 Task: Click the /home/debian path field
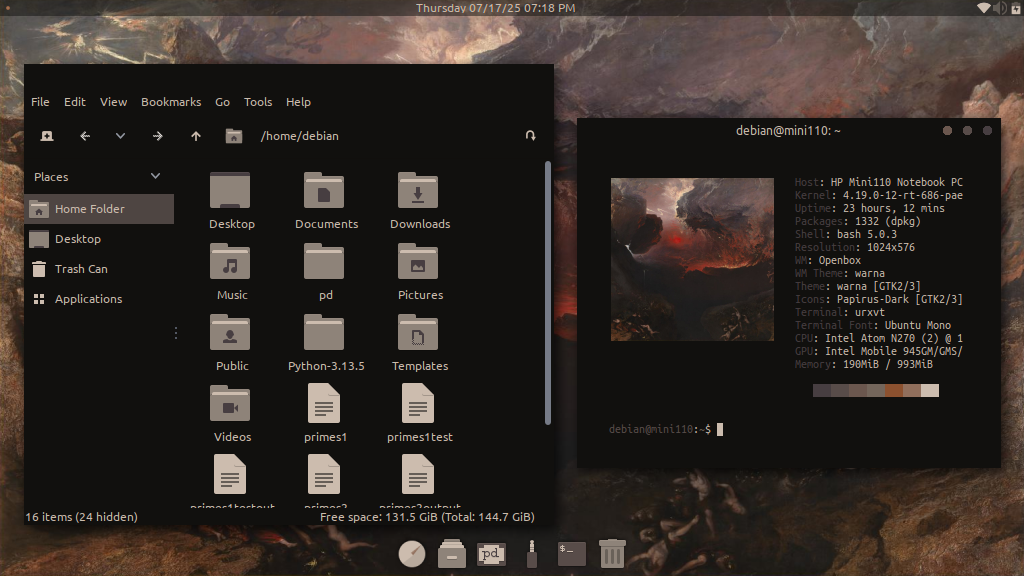(385, 136)
